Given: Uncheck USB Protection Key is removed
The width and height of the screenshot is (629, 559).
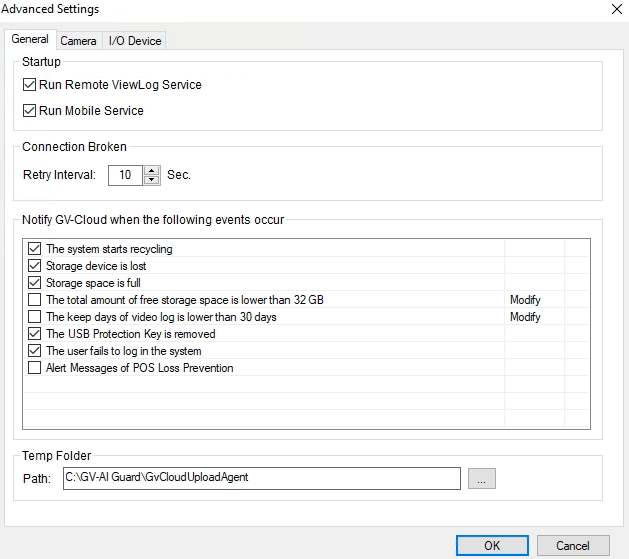Looking at the screenshot, I should pos(36,334).
